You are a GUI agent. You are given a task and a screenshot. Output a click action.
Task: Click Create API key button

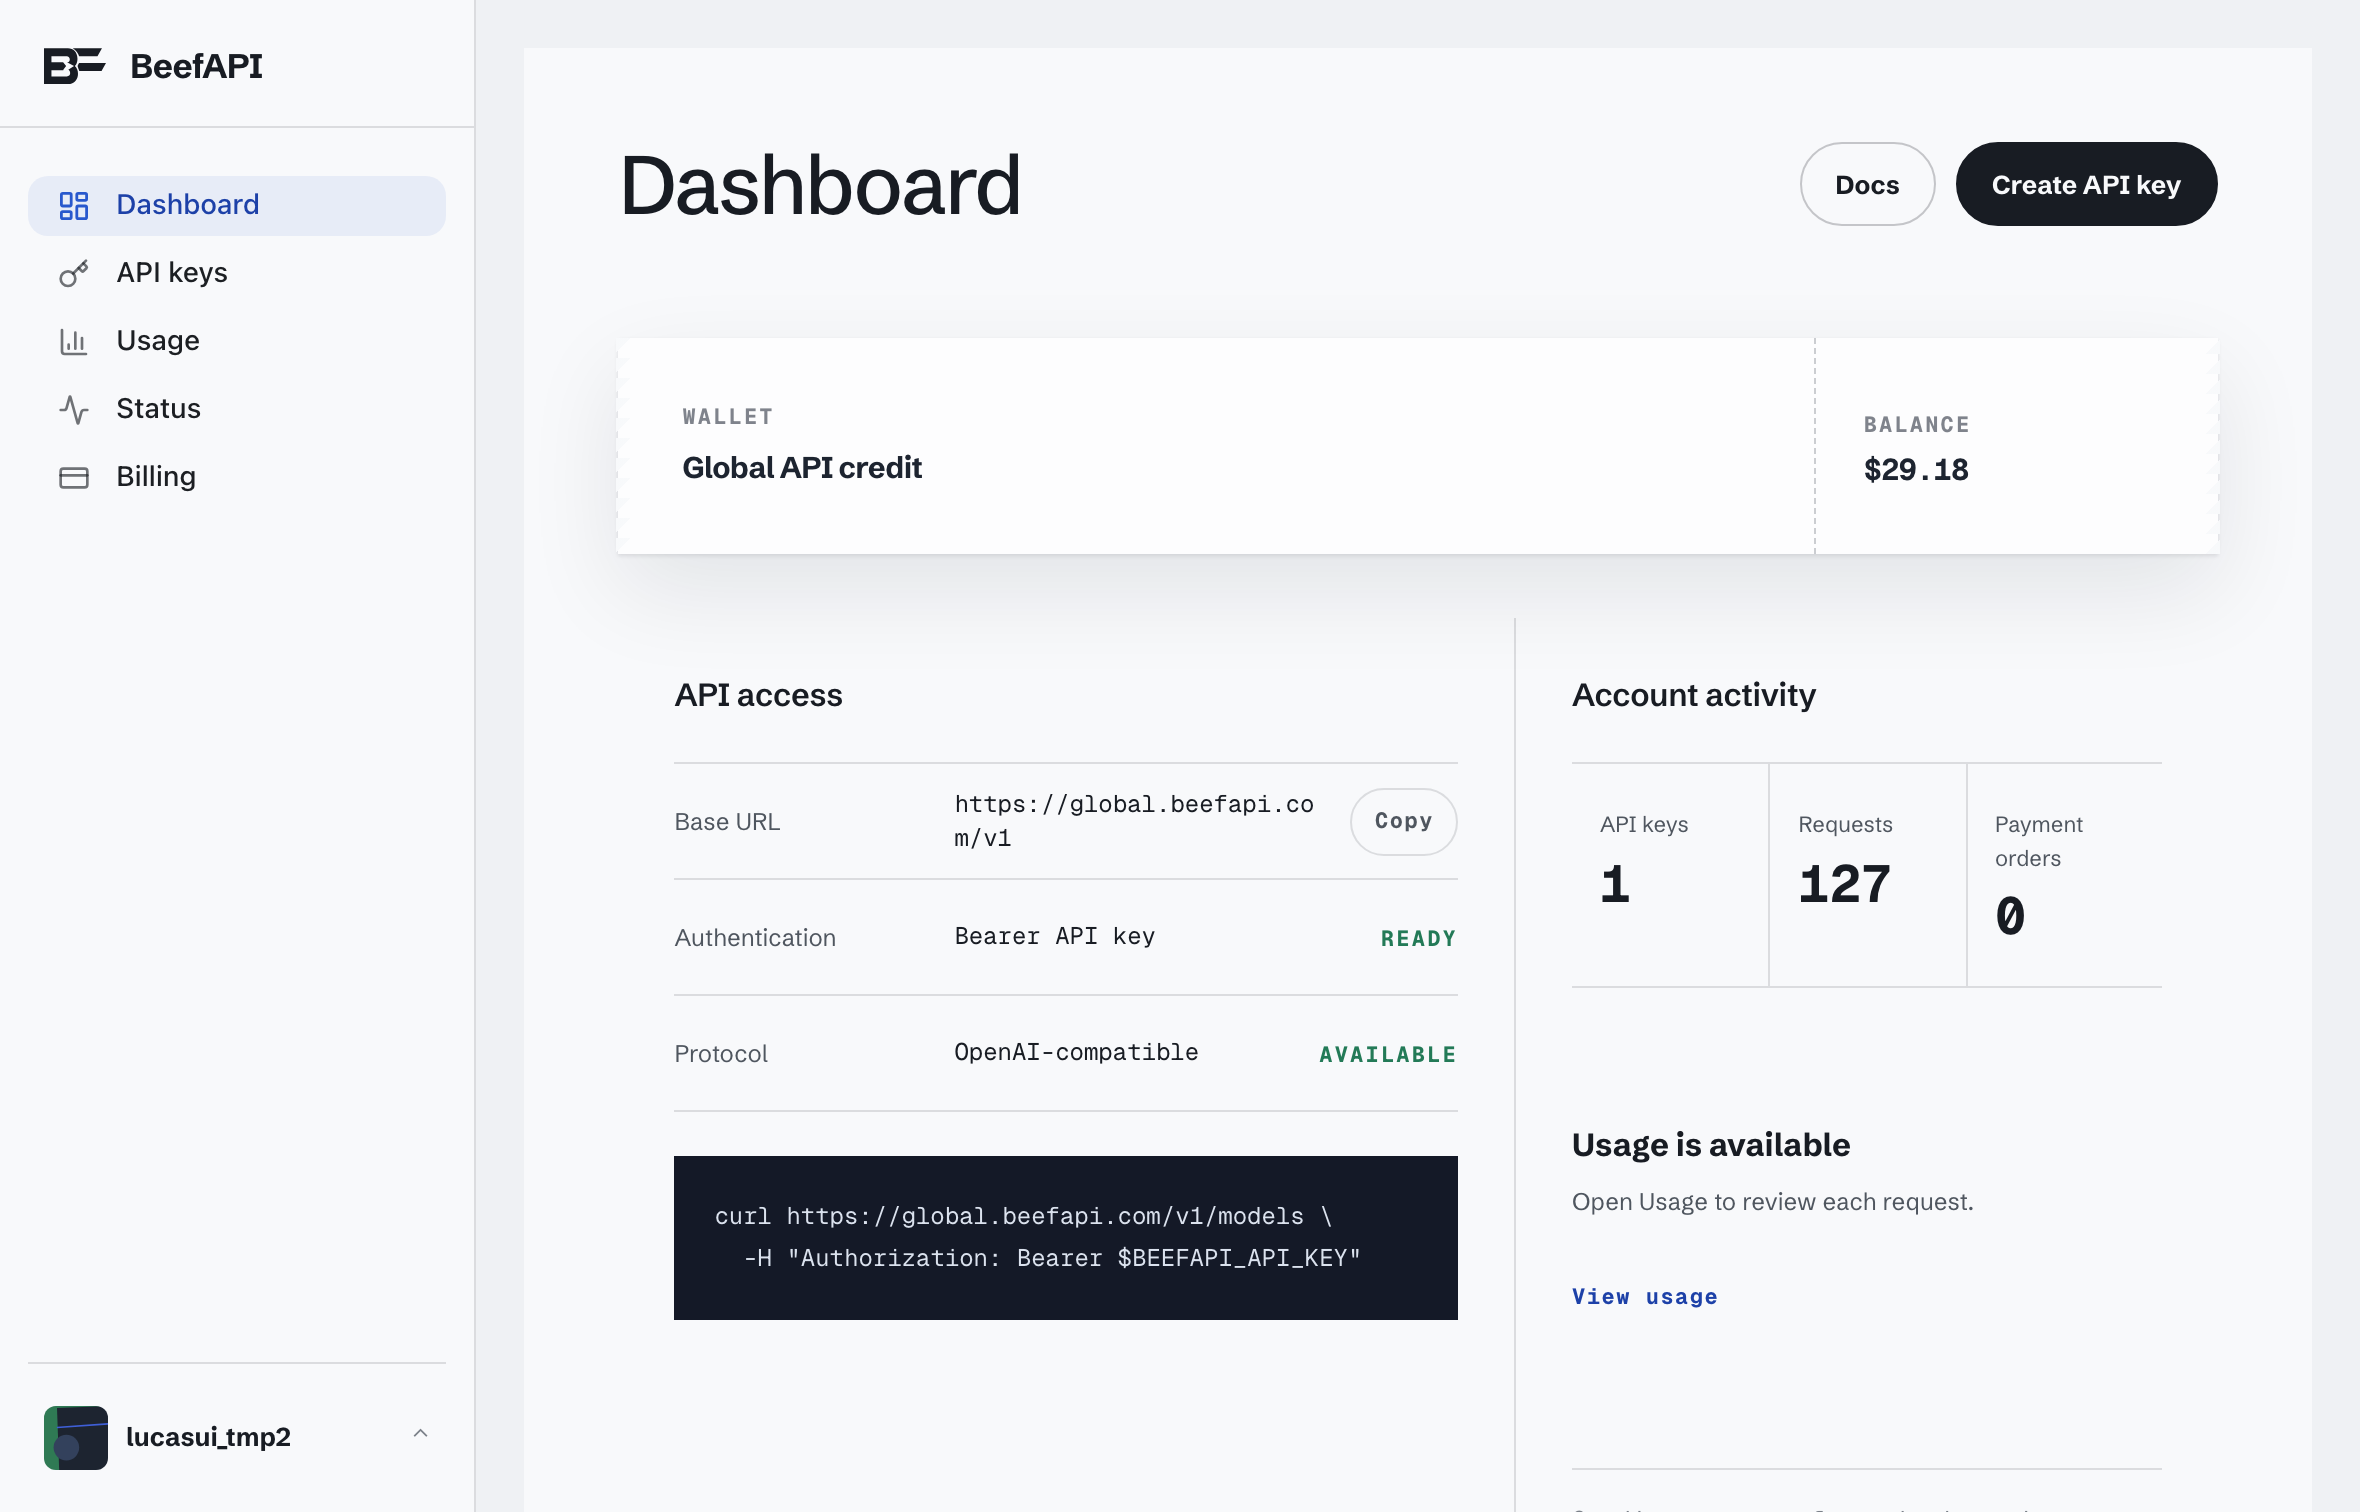2086,184
